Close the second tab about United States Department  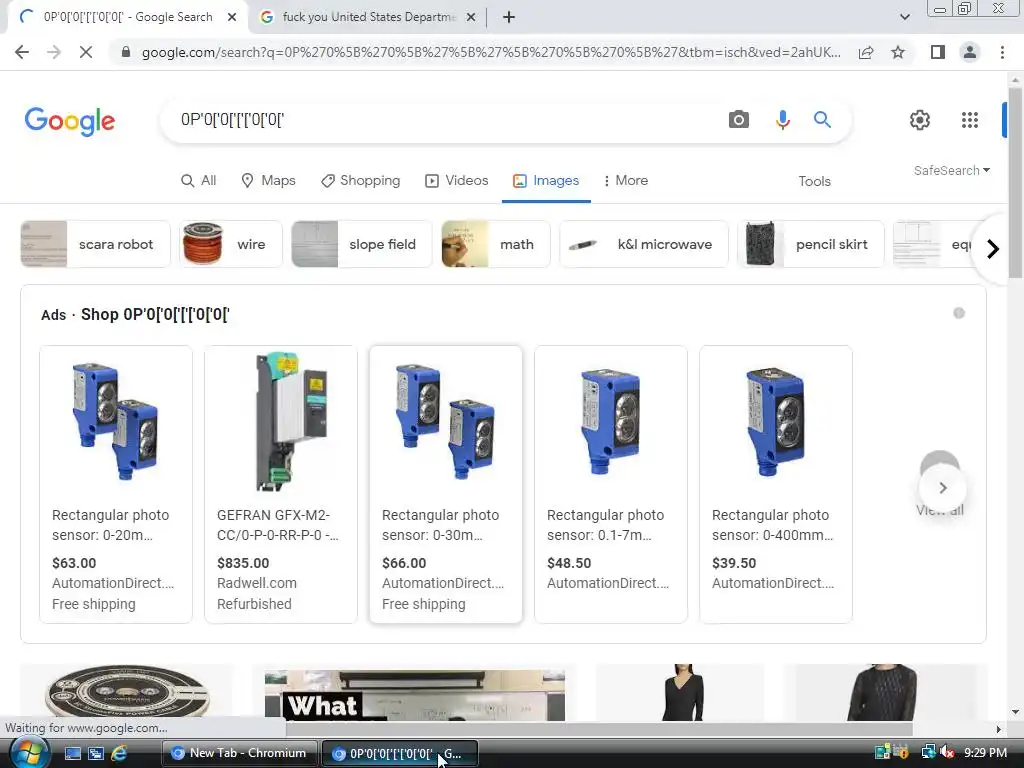tap(471, 17)
